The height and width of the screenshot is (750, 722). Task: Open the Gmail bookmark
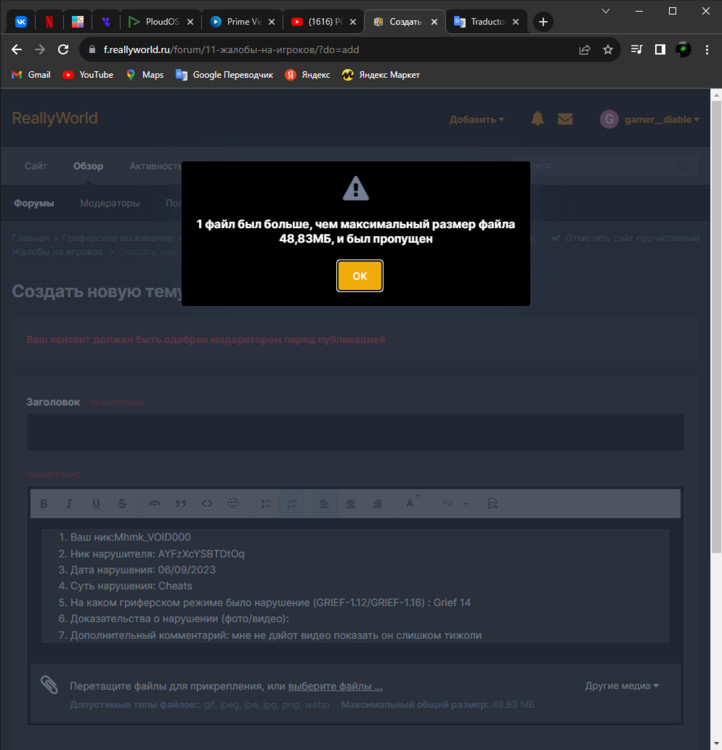click(x=31, y=75)
